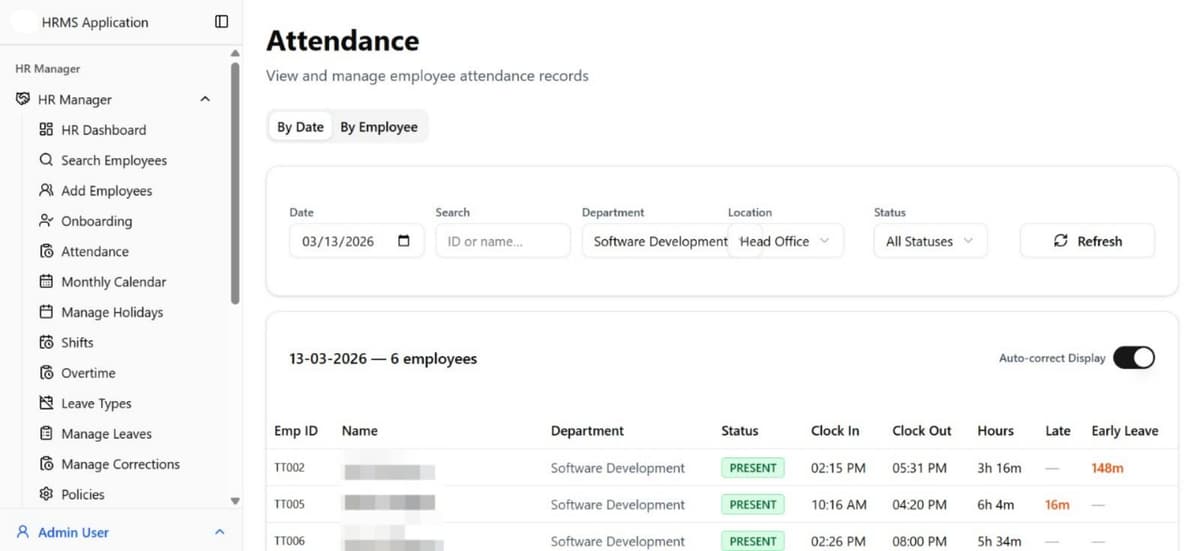This screenshot has height=551, width=1200.
Task: Click the 16m late value
Action: 1057,505
